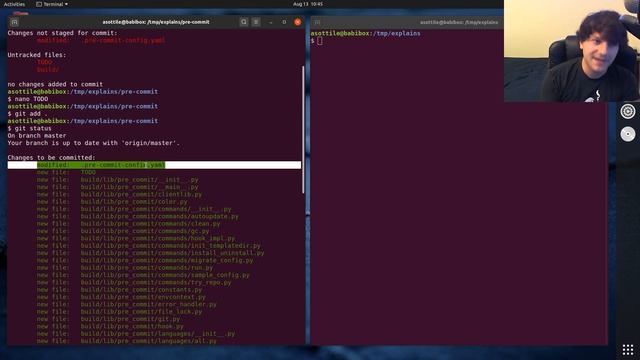Click the commands/install_uninstall.py line
The image size is (640, 360).
(151, 253)
